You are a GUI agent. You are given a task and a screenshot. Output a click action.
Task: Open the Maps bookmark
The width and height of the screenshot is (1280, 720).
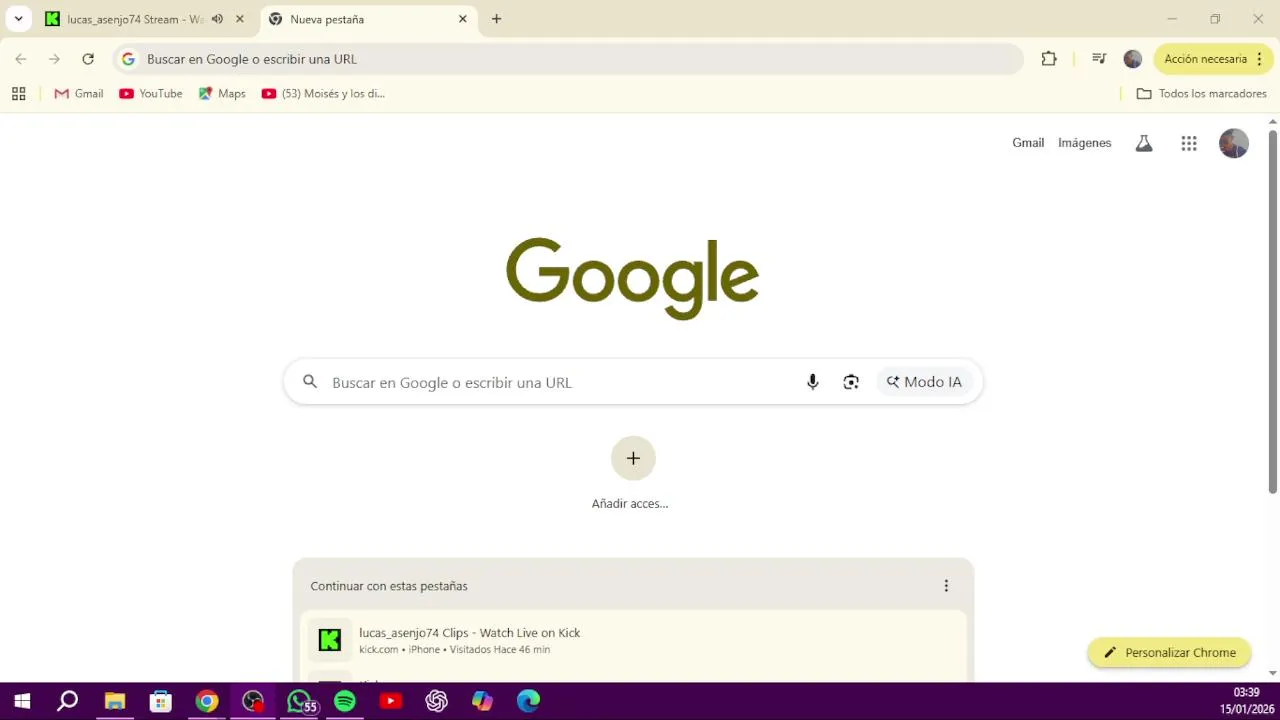[x=222, y=94]
